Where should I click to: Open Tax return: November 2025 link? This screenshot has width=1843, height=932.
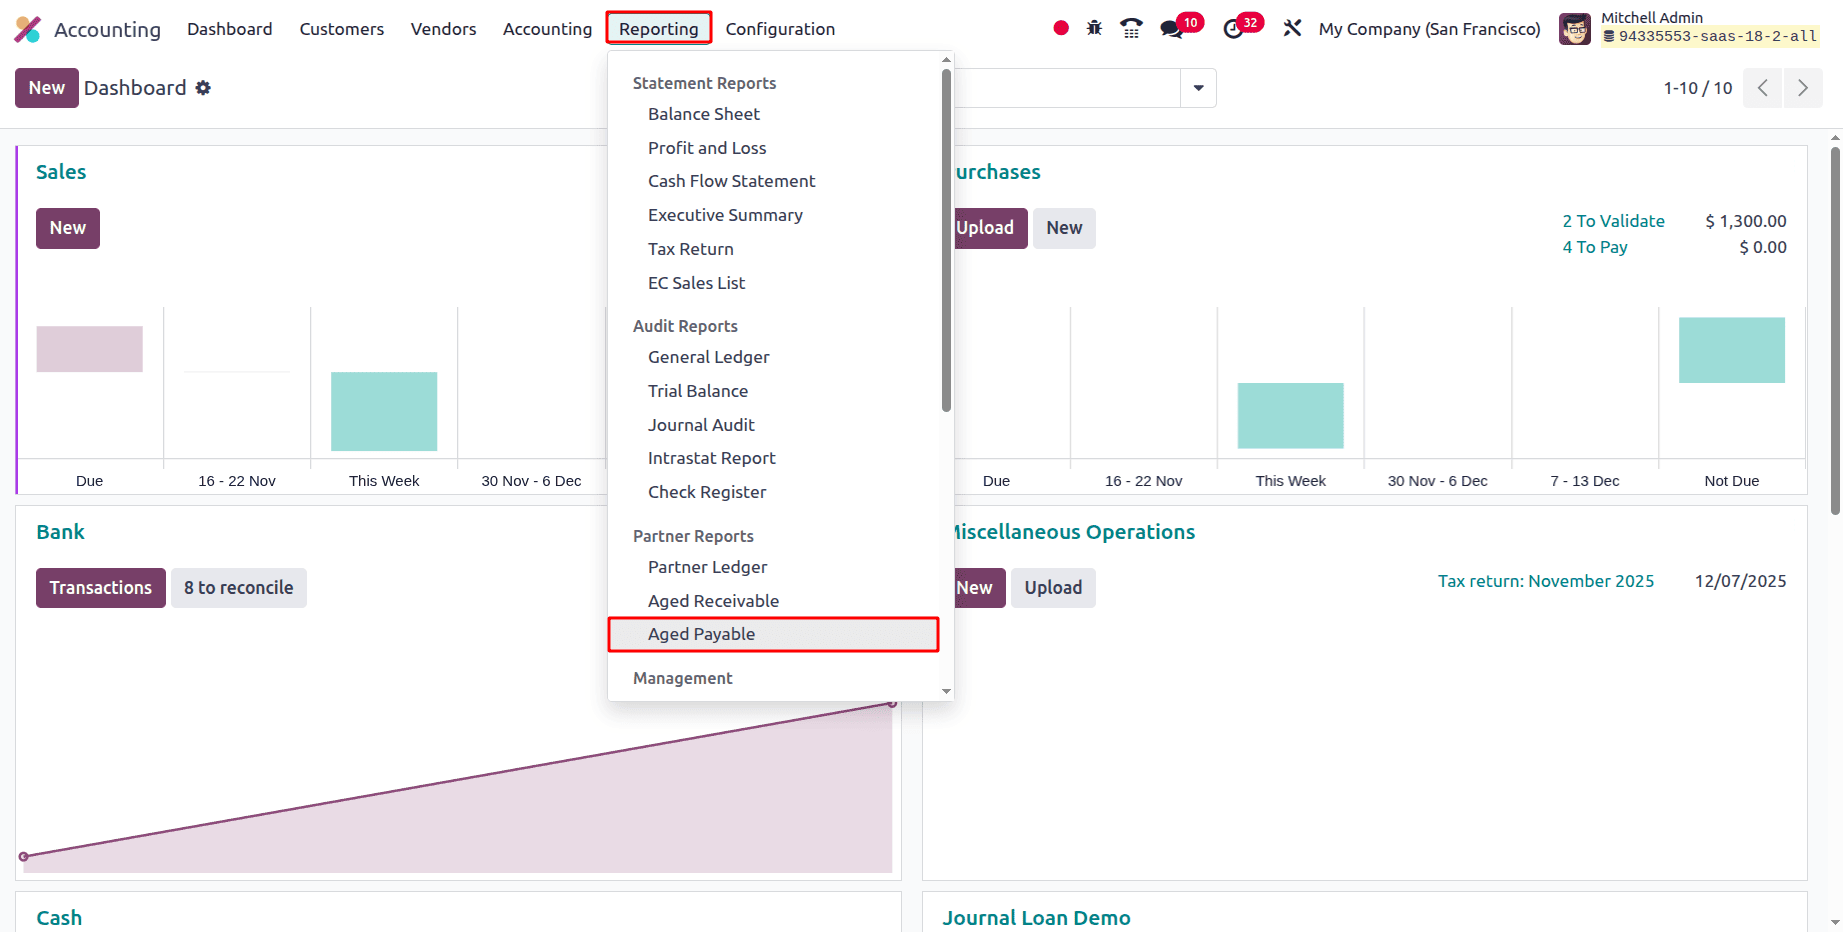tap(1546, 581)
